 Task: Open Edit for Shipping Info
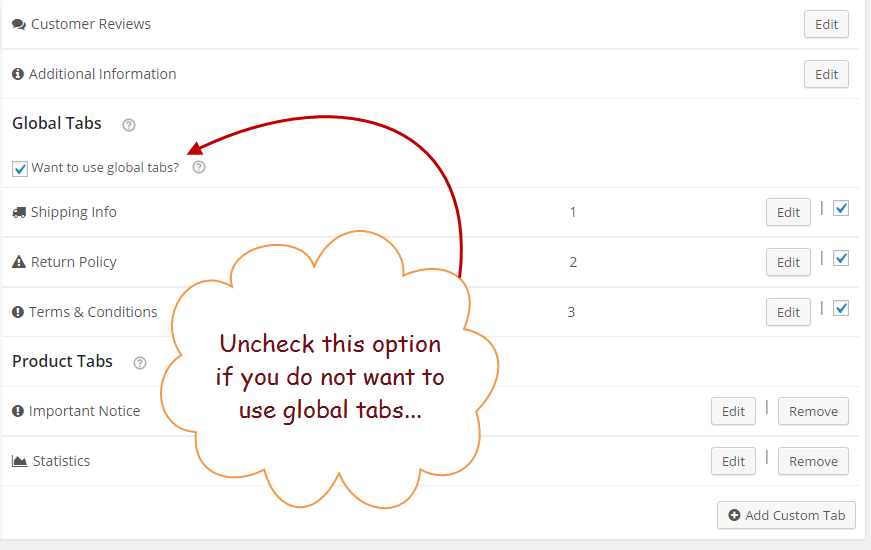788,212
